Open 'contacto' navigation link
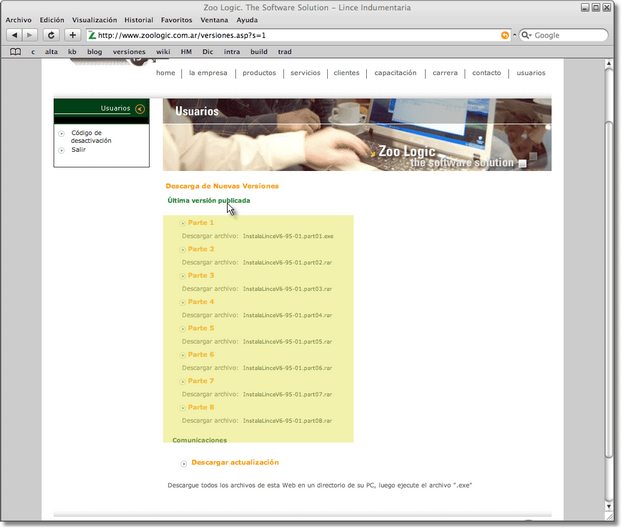Screen dimensions: 622x529 (486, 73)
